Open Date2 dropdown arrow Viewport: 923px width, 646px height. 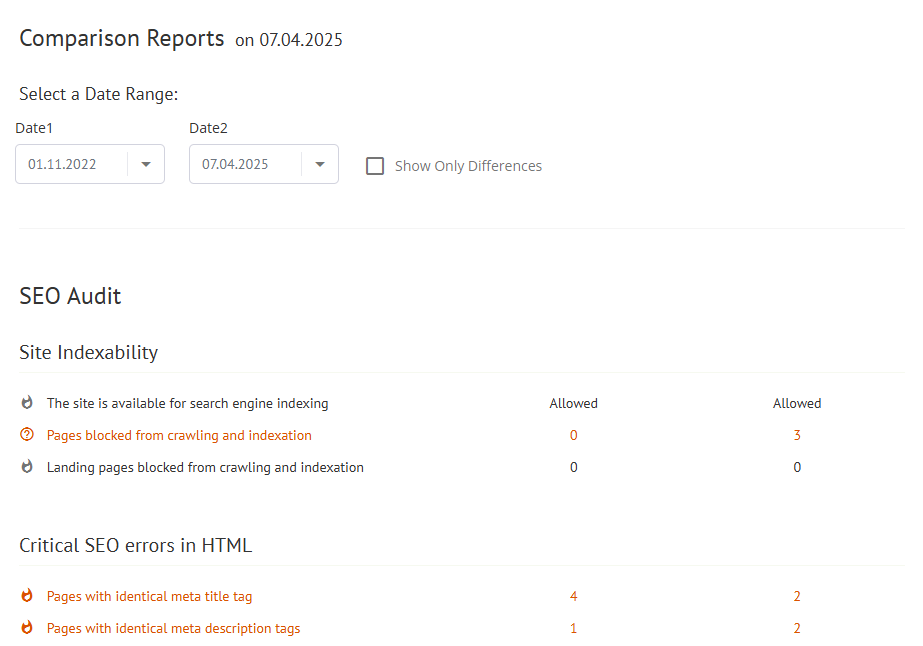point(320,164)
